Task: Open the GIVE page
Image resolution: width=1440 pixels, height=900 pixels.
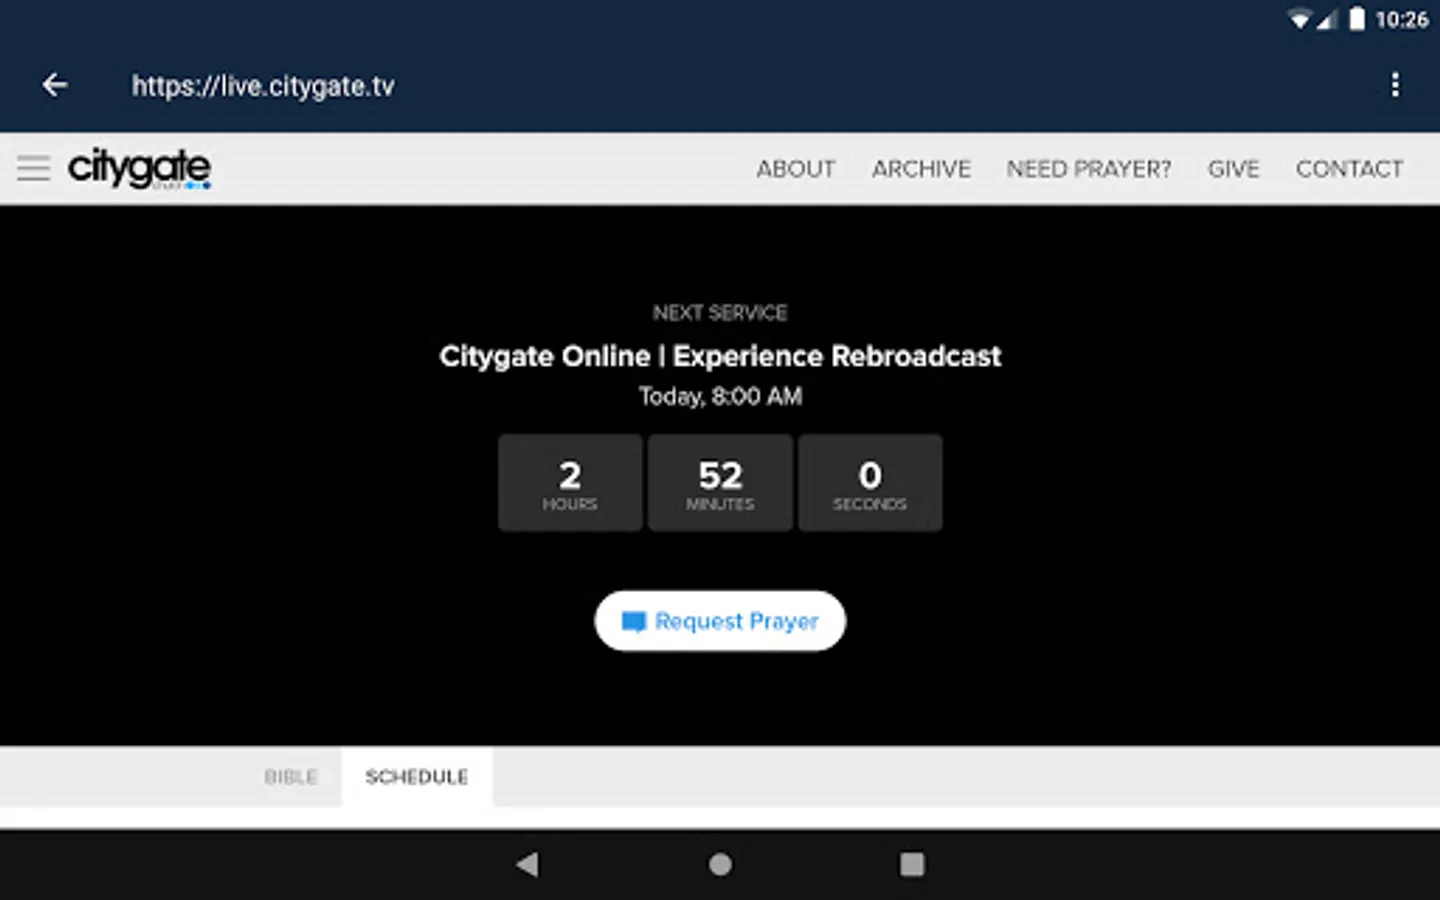Action: 1234,169
